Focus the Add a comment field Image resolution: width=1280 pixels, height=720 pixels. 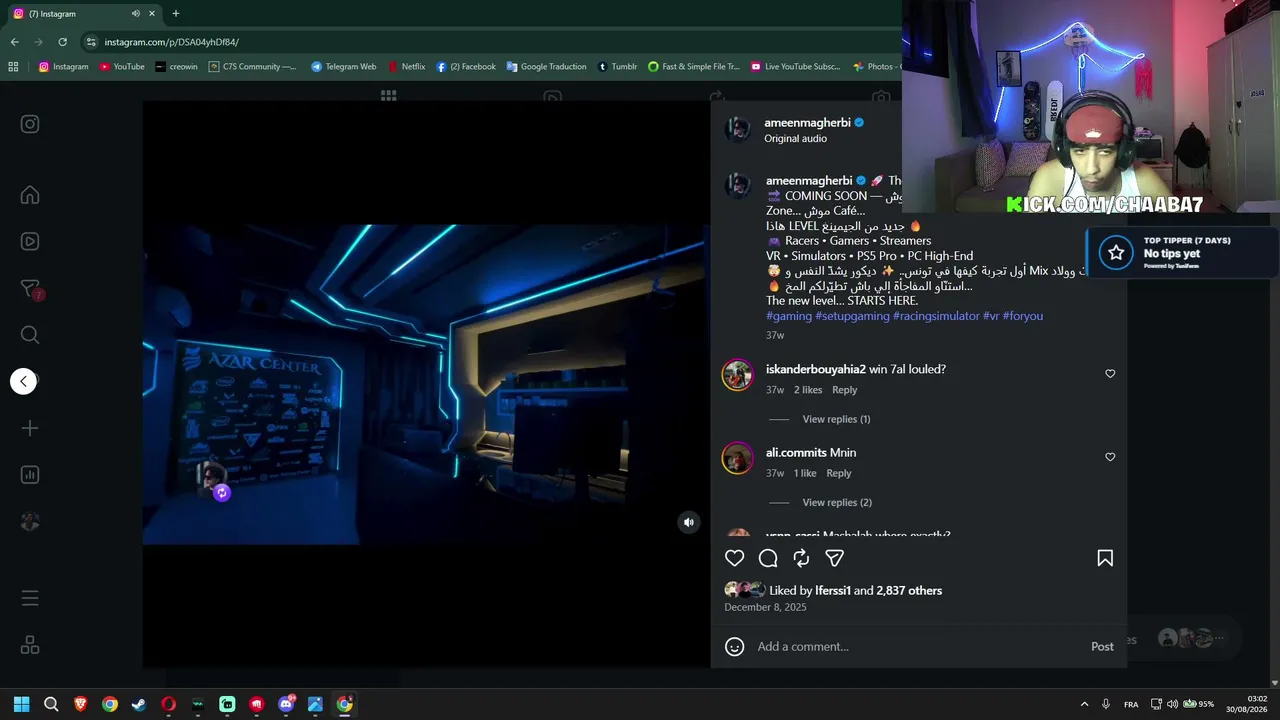(x=918, y=647)
